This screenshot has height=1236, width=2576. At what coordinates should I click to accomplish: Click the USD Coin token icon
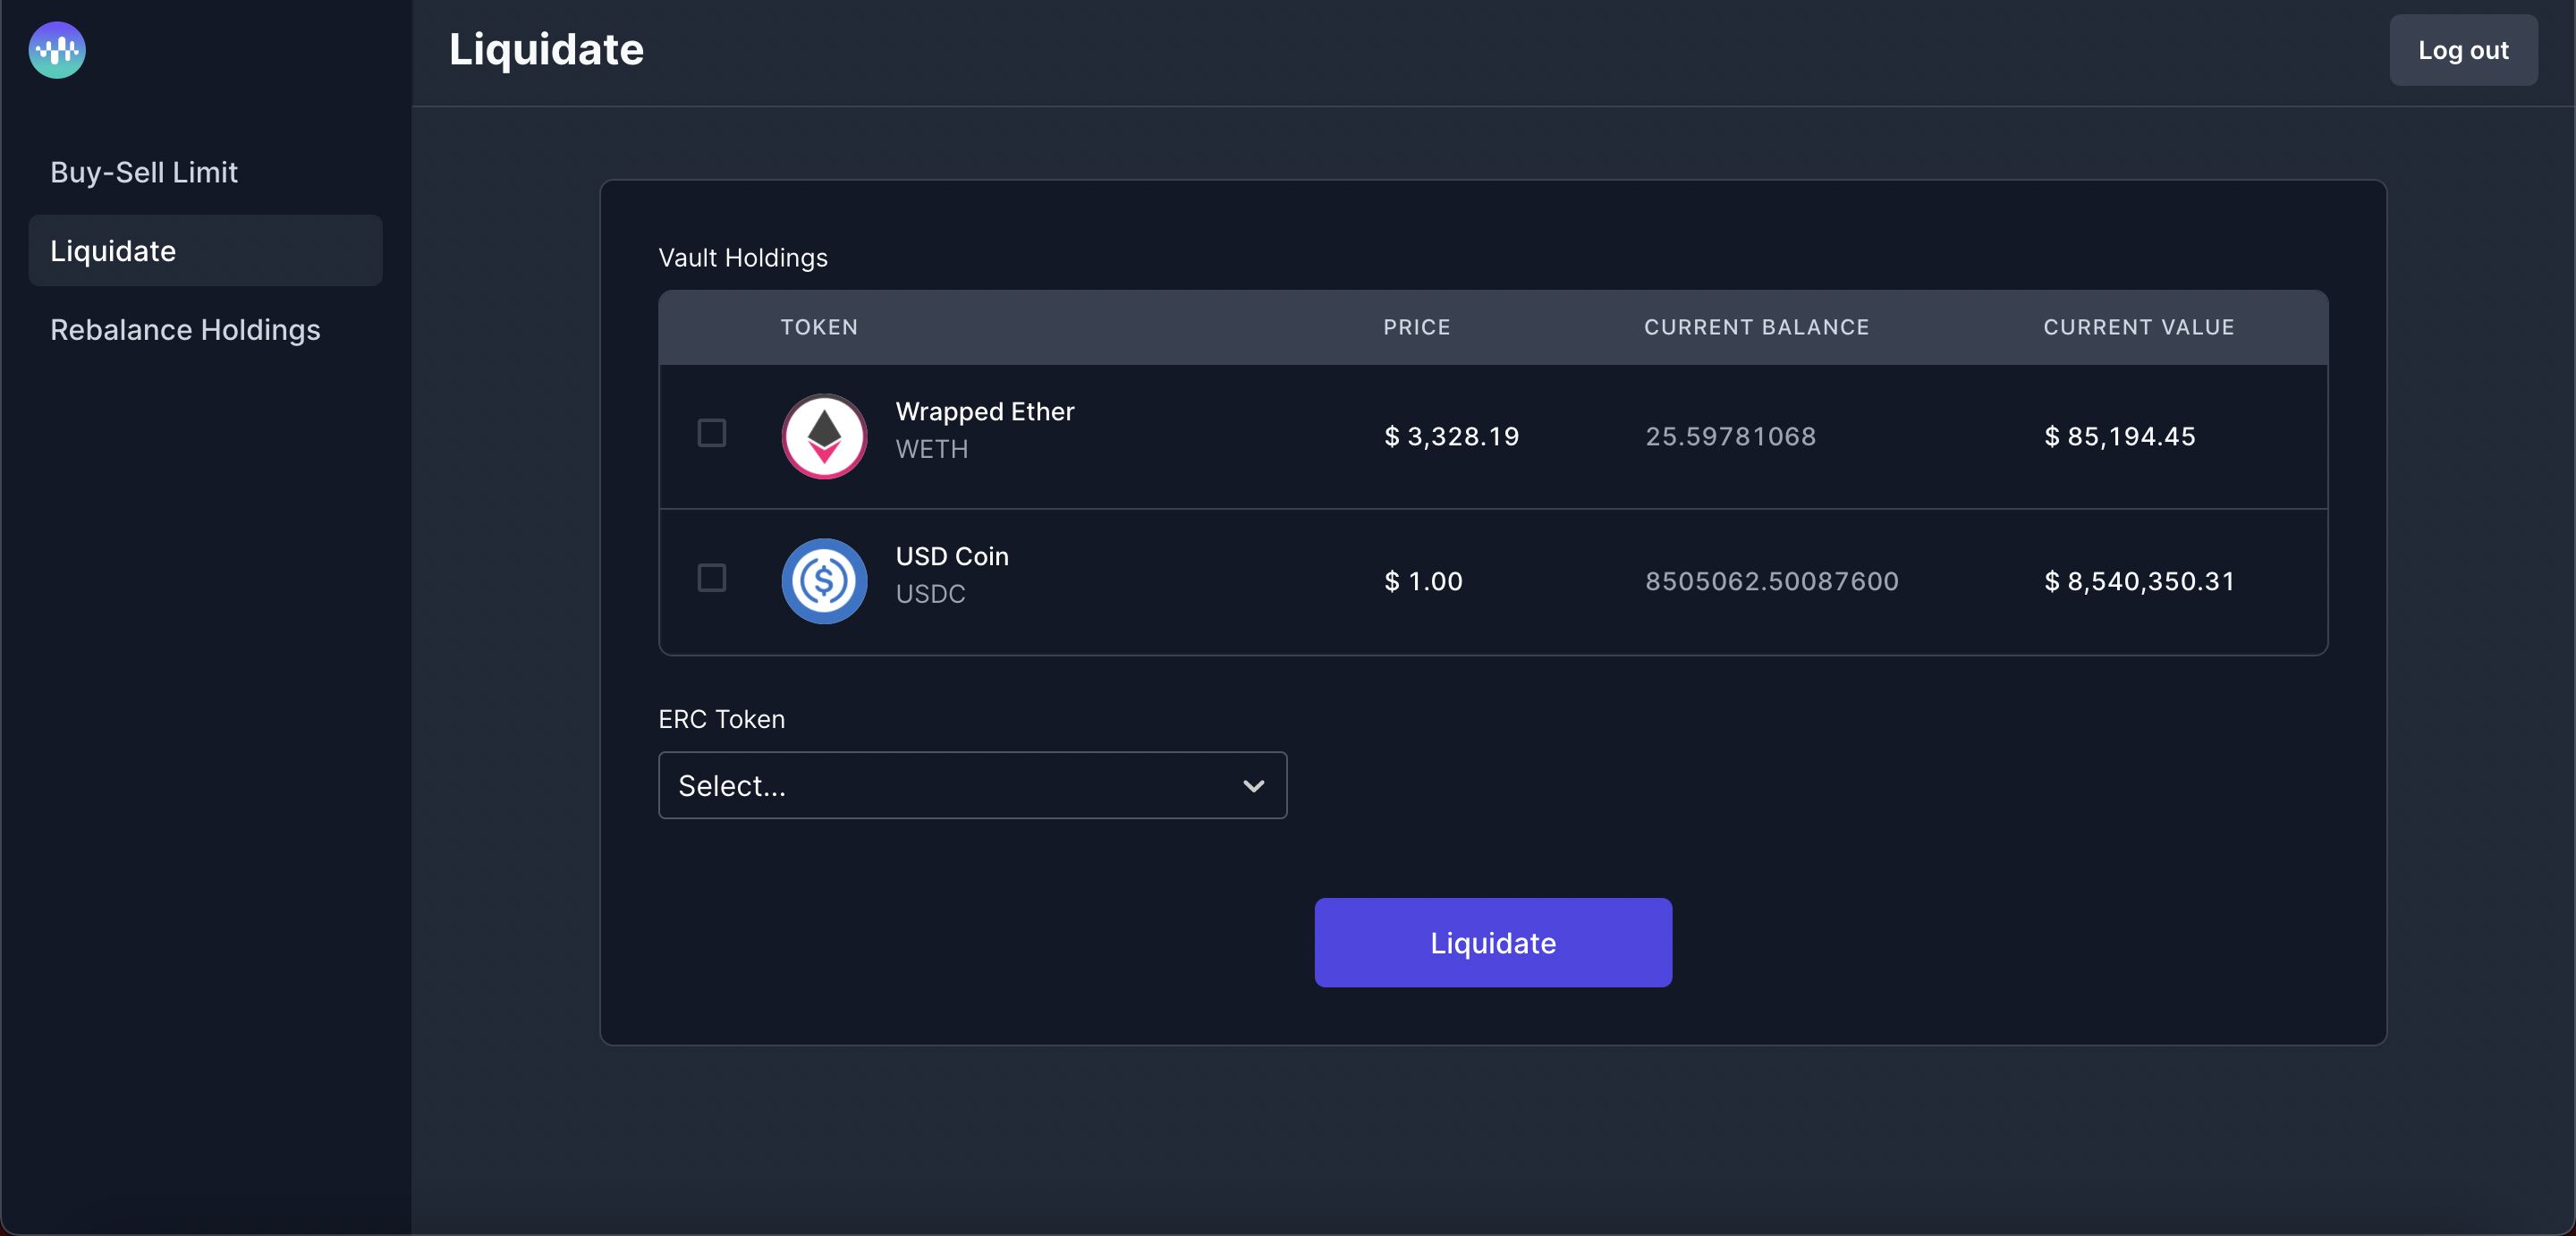point(824,581)
